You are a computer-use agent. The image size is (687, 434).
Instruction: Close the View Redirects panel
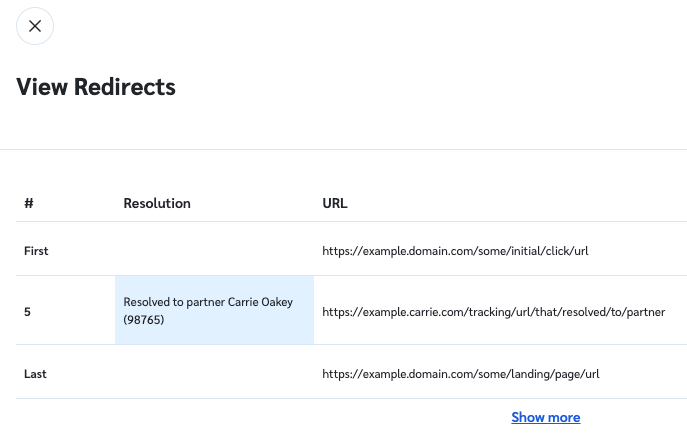click(x=35, y=27)
